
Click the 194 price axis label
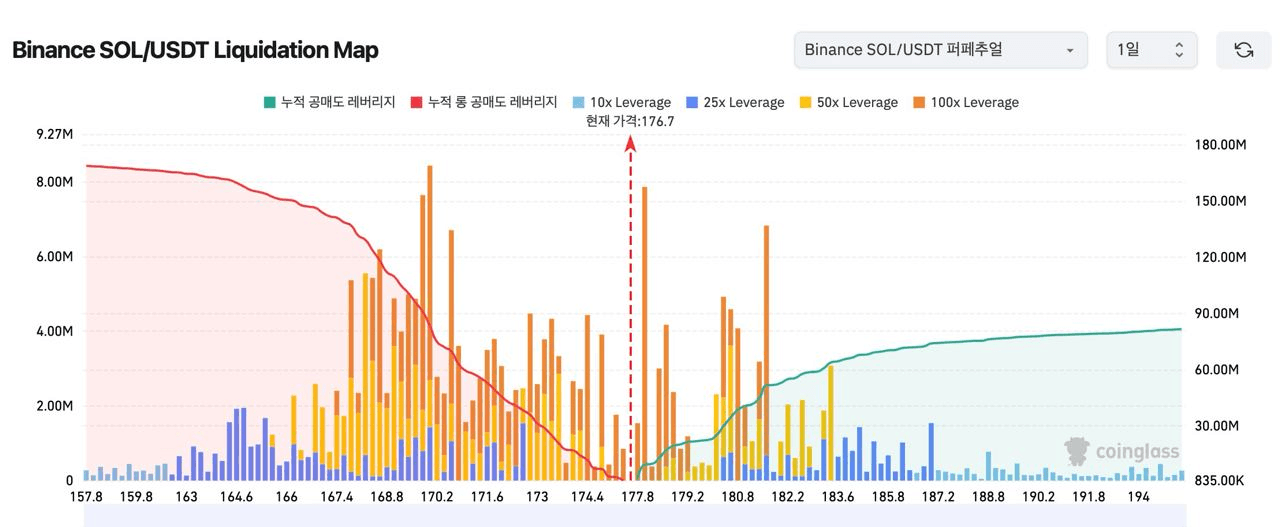click(x=1138, y=497)
